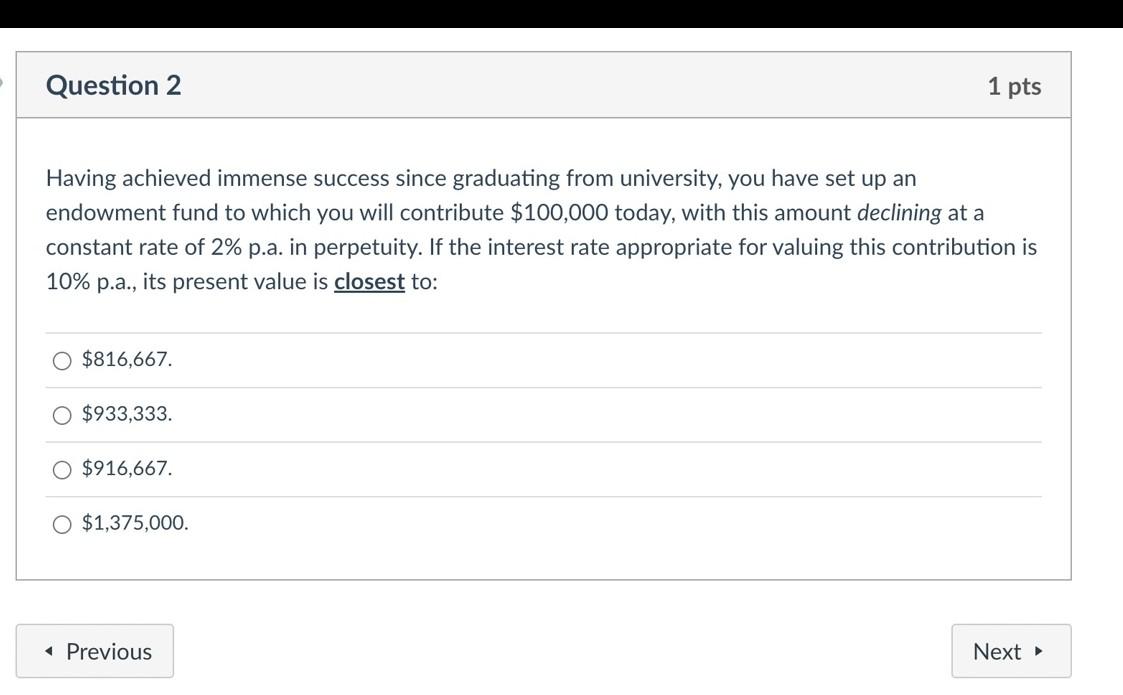The image size is (1123, 695).
Task: Click the Question 2 header title
Action: pos(113,86)
